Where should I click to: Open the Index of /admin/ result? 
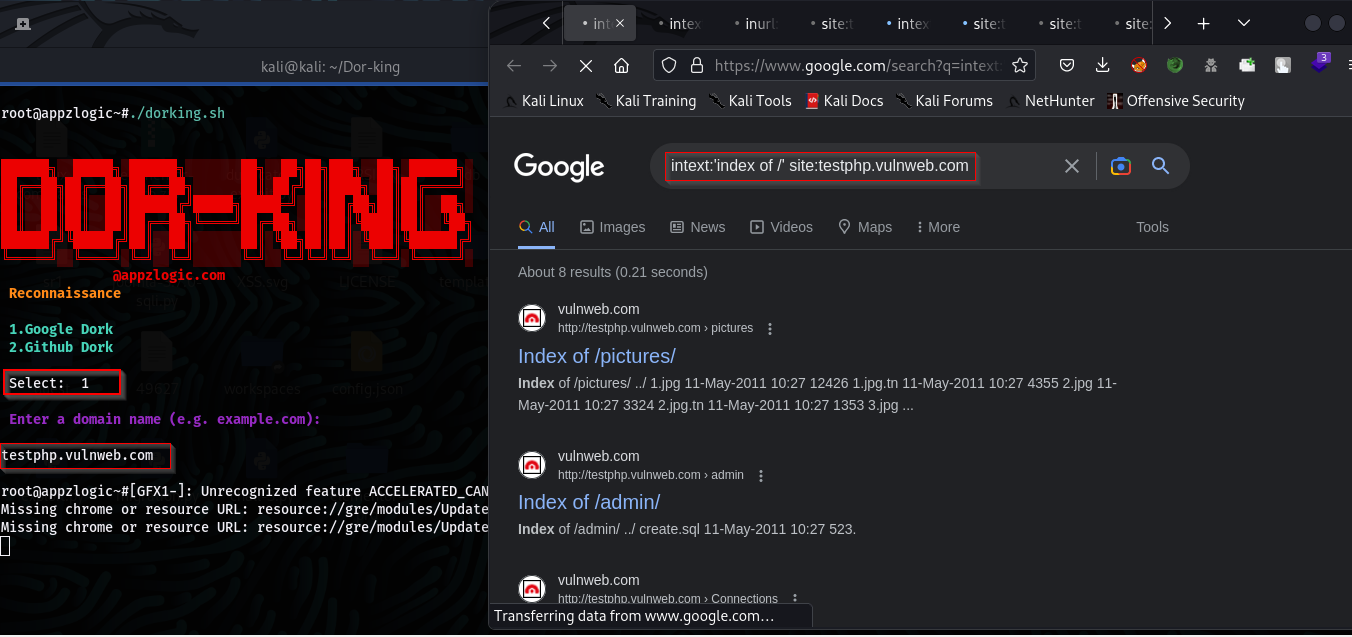pyautogui.click(x=589, y=502)
